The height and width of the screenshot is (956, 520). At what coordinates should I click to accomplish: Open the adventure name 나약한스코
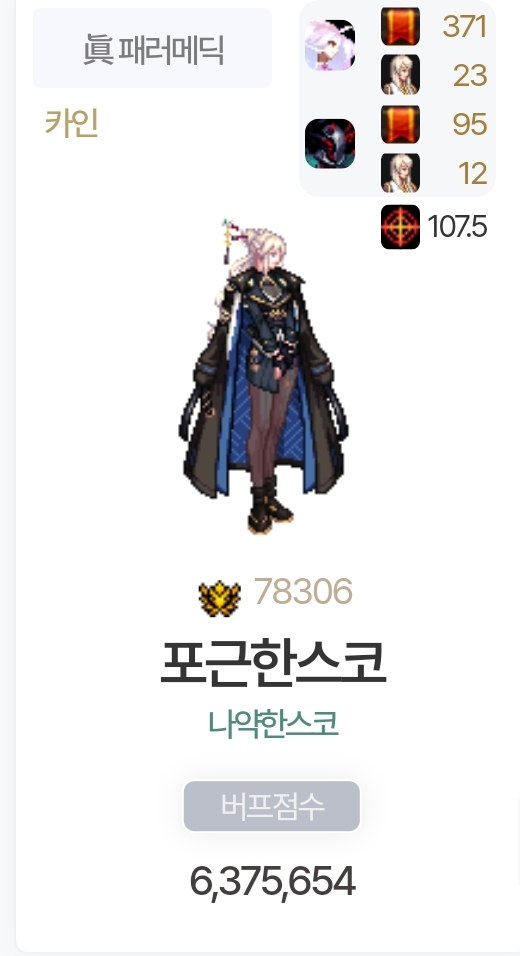tap(273, 724)
